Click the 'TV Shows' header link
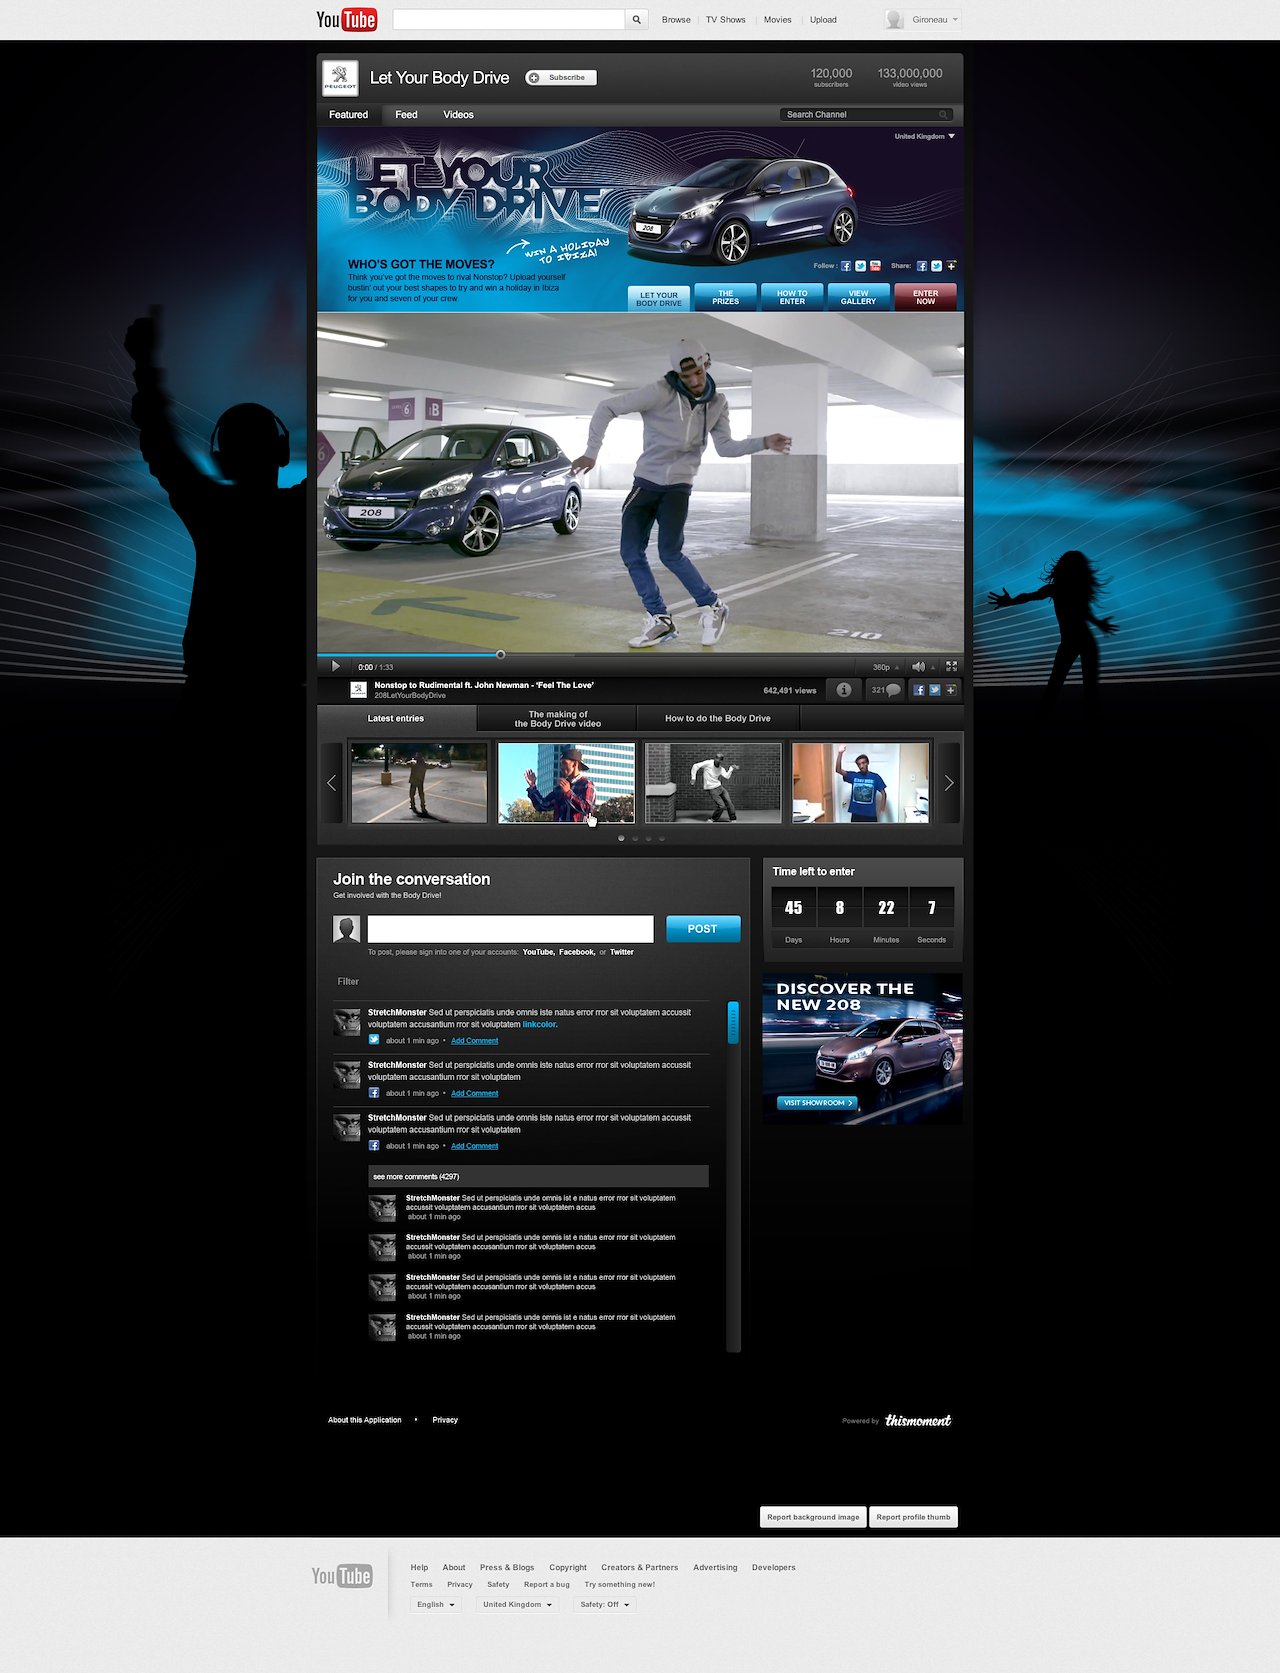This screenshot has height=1673, width=1280. point(726,20)
